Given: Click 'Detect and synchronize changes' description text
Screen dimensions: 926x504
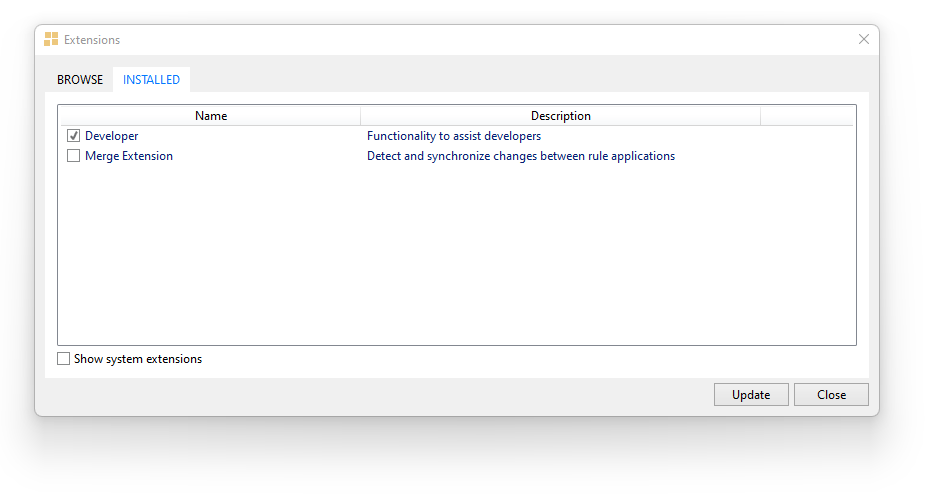Looking at the screenshot, I should [520, 156].
